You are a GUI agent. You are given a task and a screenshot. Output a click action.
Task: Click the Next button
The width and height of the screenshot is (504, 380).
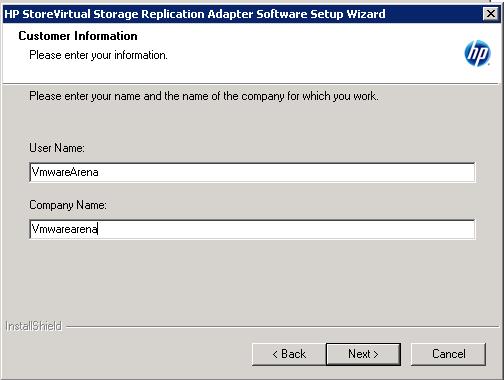coord(363,354)
